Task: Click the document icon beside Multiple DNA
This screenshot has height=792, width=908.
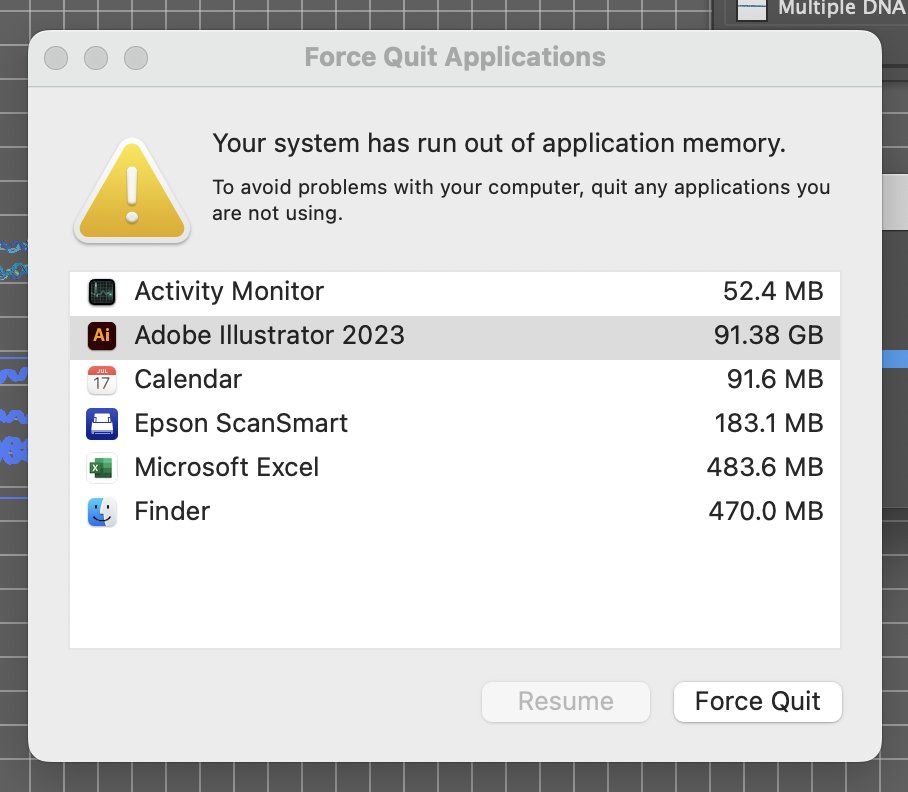Action: click(x=752, y=9)
